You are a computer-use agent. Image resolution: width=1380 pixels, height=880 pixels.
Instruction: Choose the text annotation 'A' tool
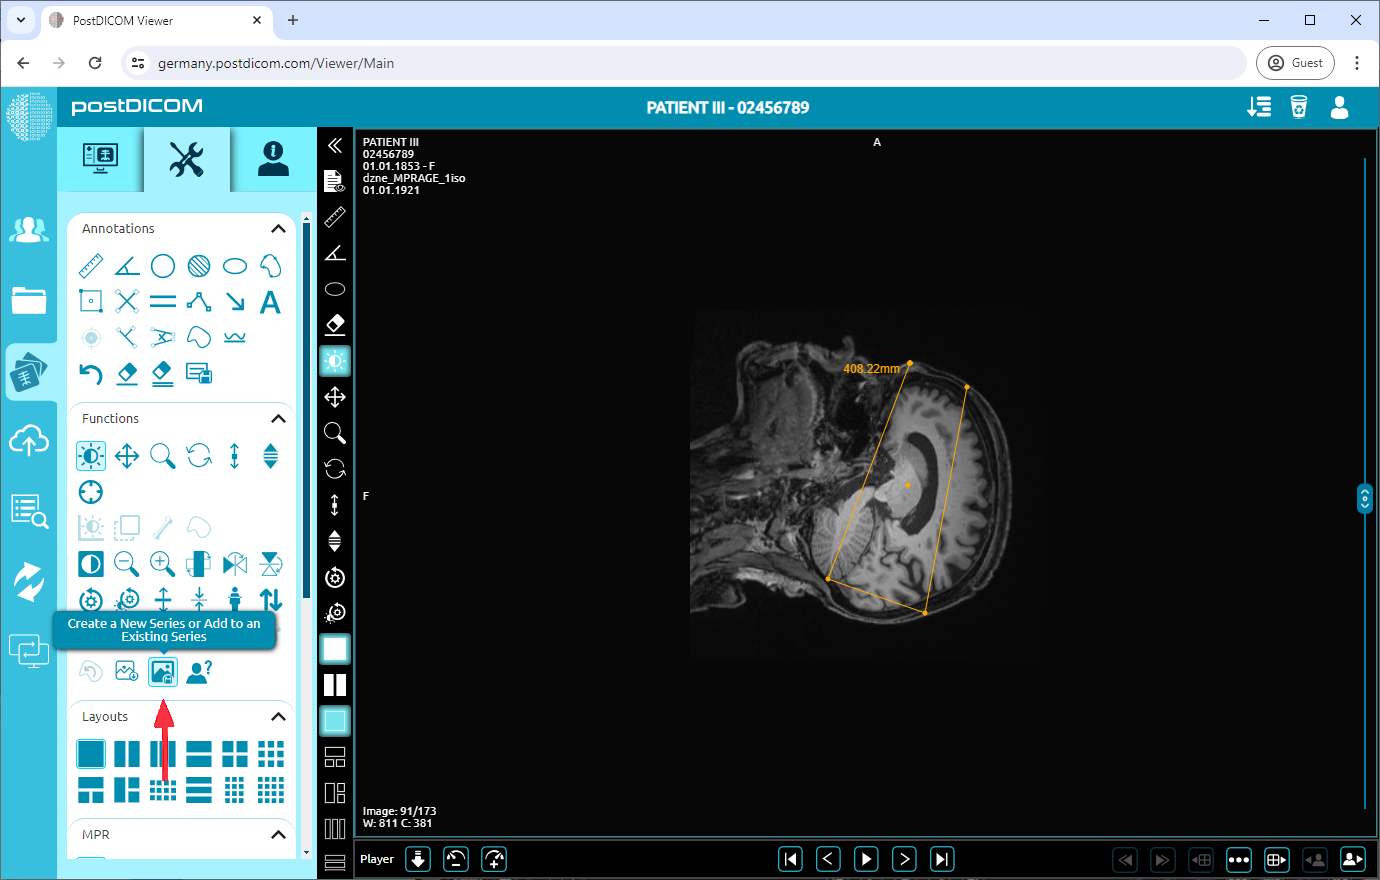pos(270,302)
